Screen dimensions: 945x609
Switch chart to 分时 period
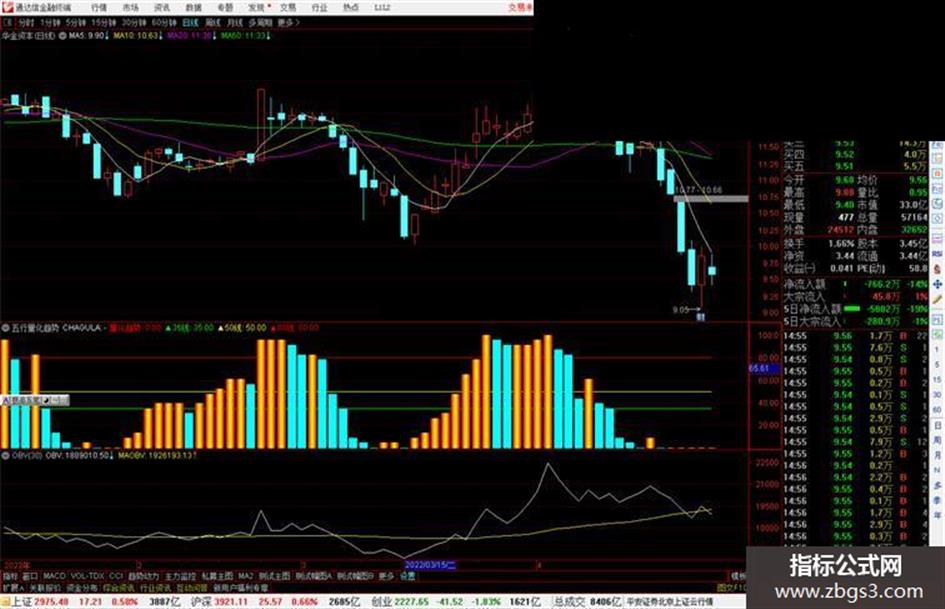26,23
